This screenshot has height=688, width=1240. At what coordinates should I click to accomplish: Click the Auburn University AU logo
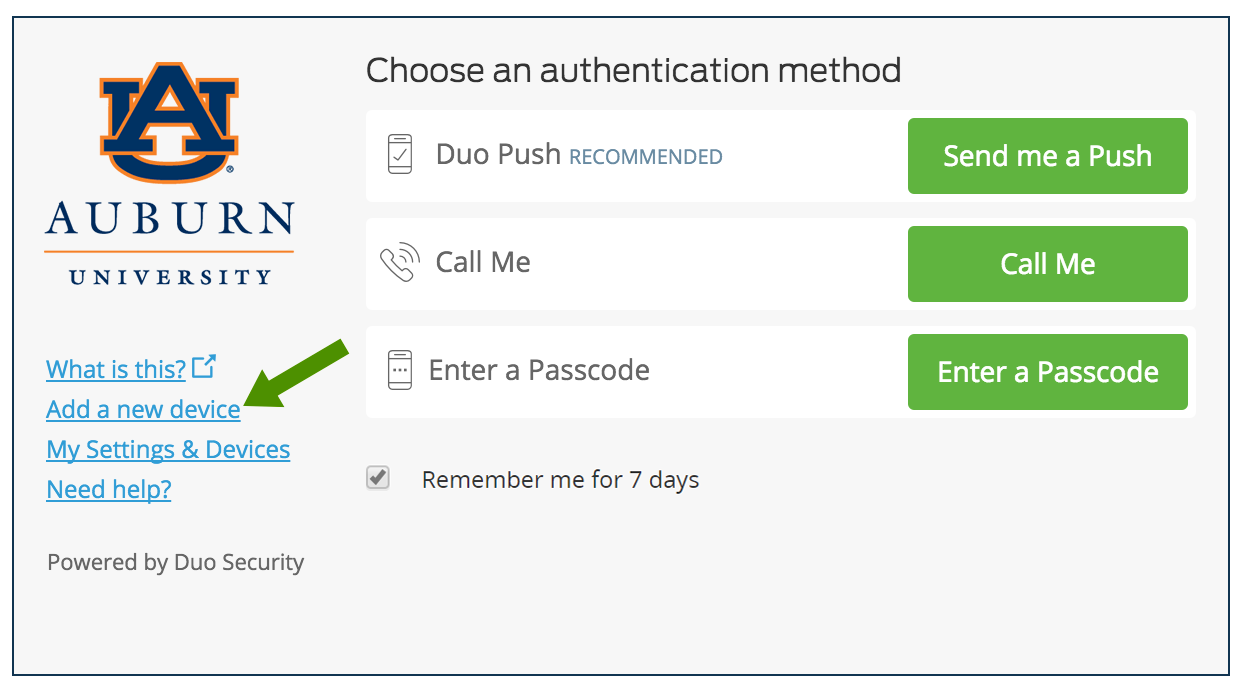click(x=169, y=122)
